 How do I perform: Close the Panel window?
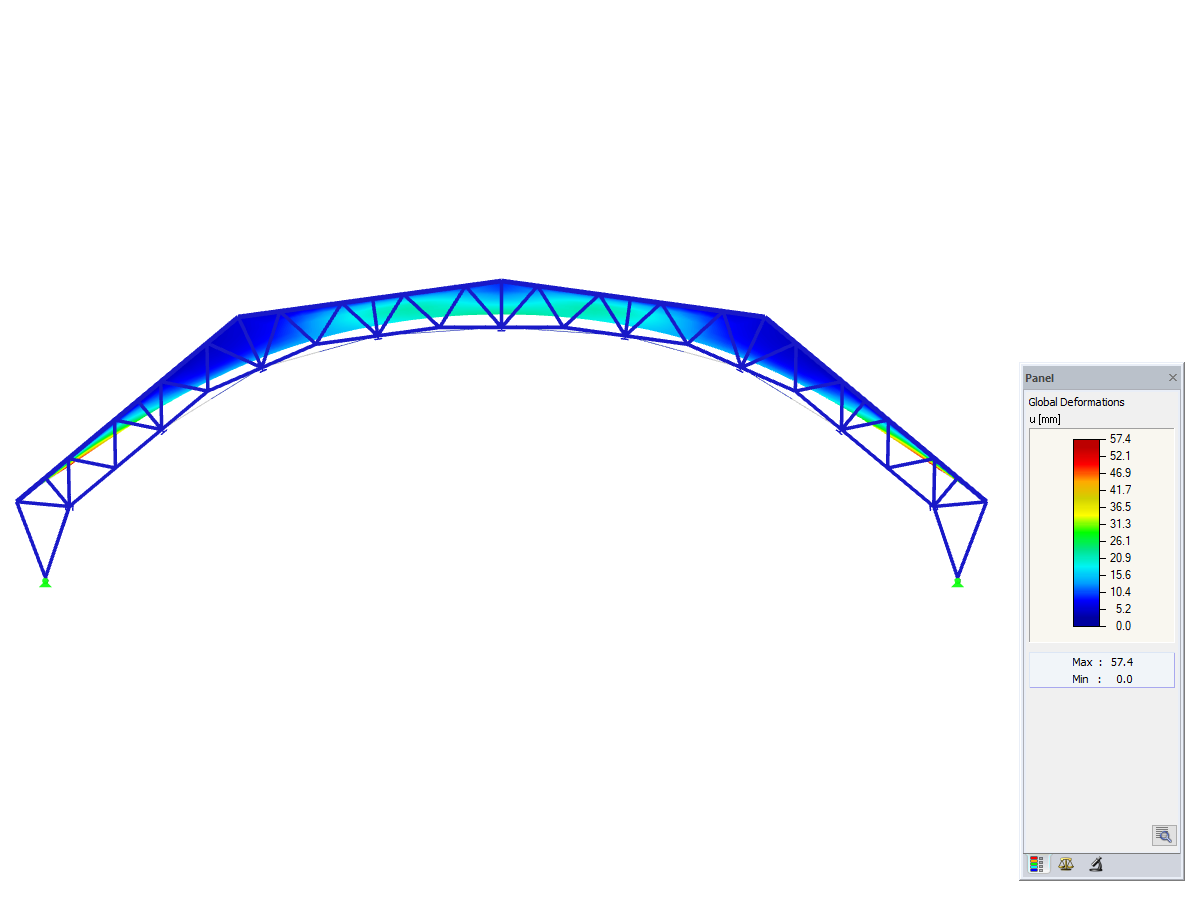1173,377
